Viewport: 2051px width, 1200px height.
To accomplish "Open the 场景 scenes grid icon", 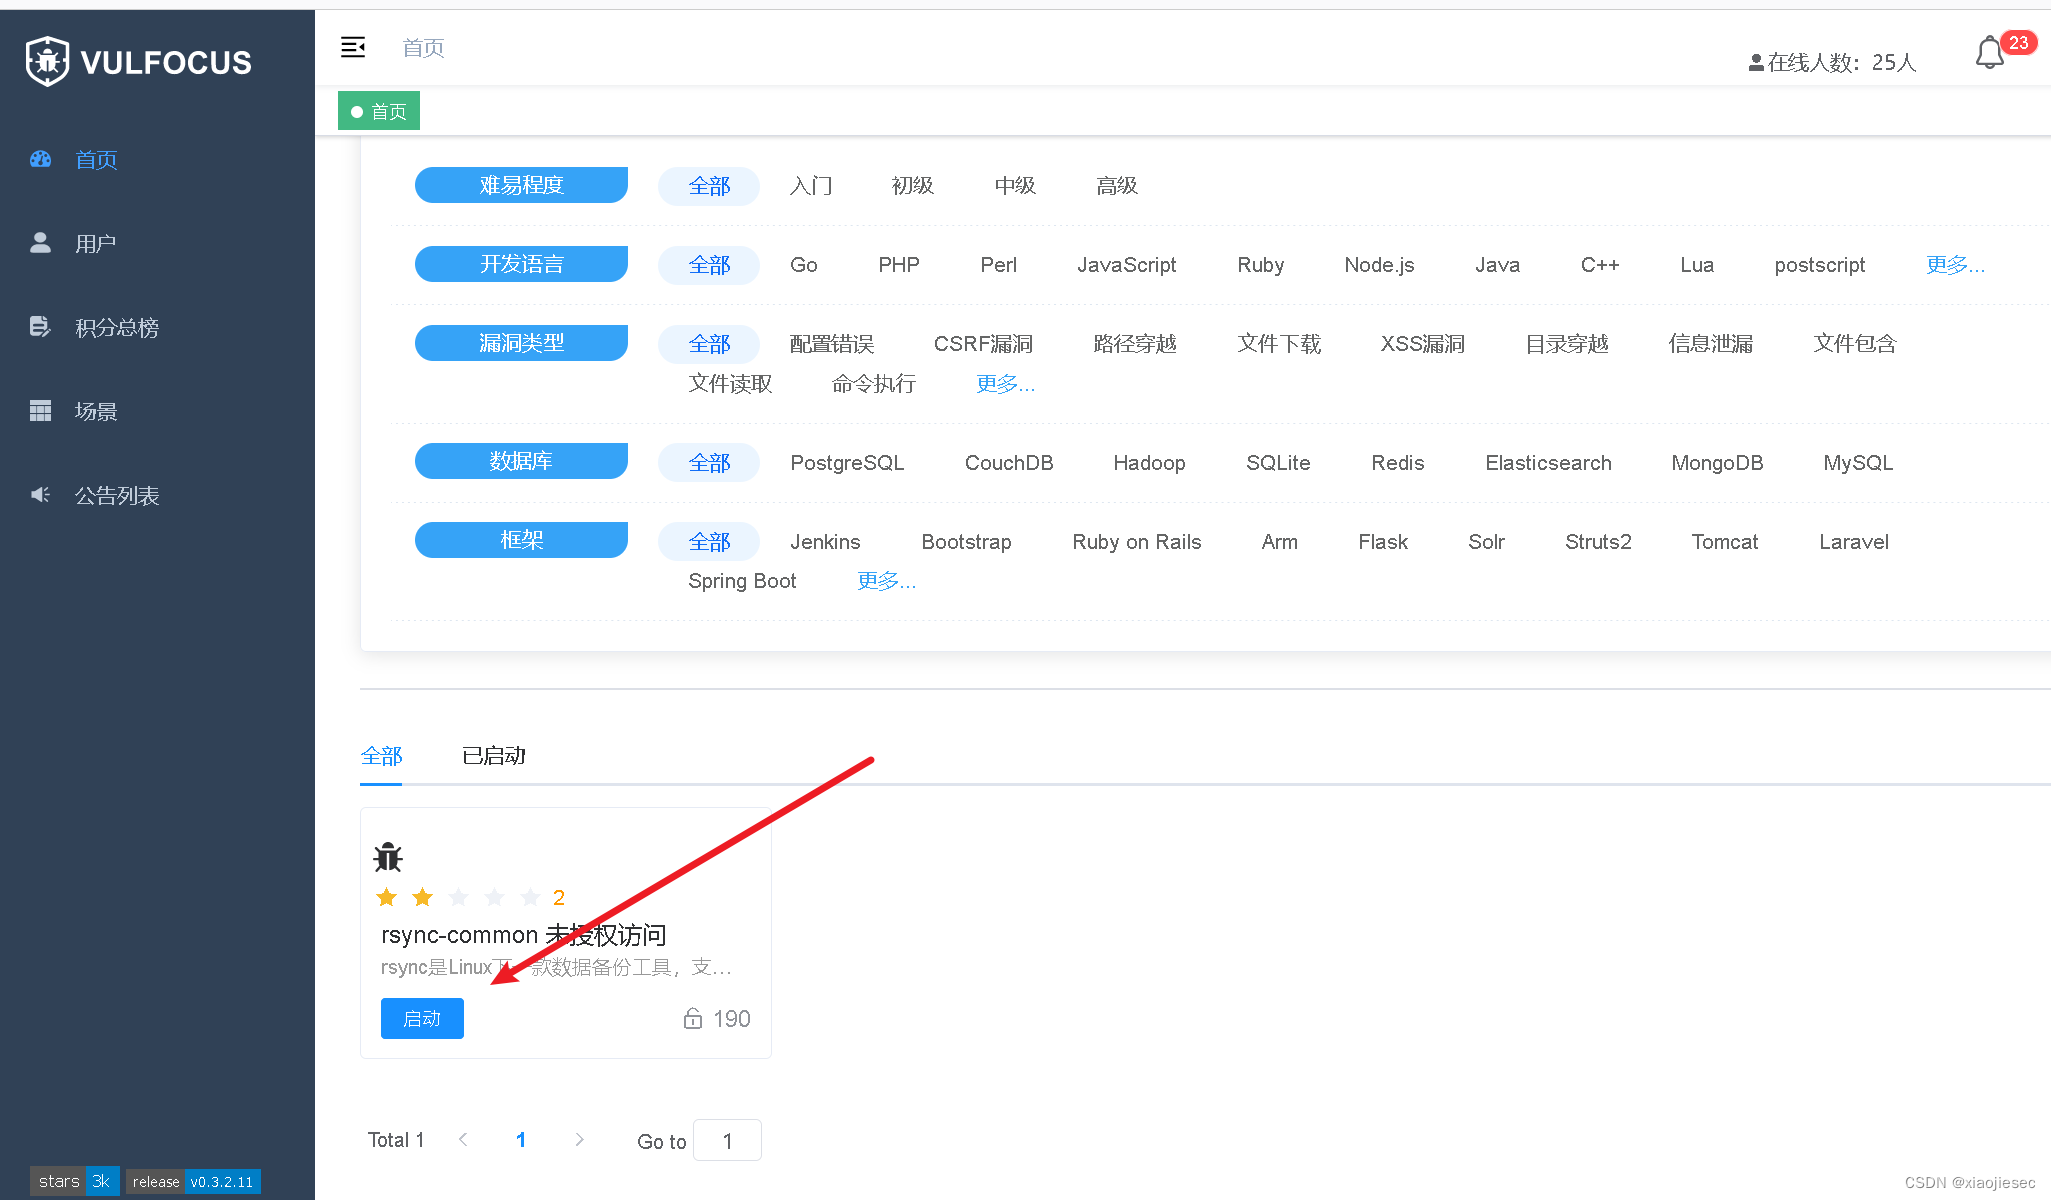I will [x=40, y=410].
